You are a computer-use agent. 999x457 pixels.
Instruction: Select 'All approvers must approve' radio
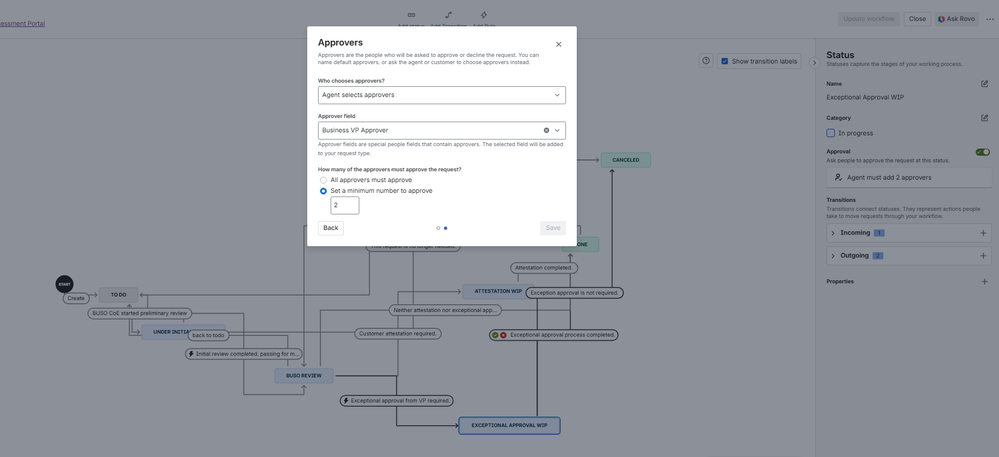323,180
